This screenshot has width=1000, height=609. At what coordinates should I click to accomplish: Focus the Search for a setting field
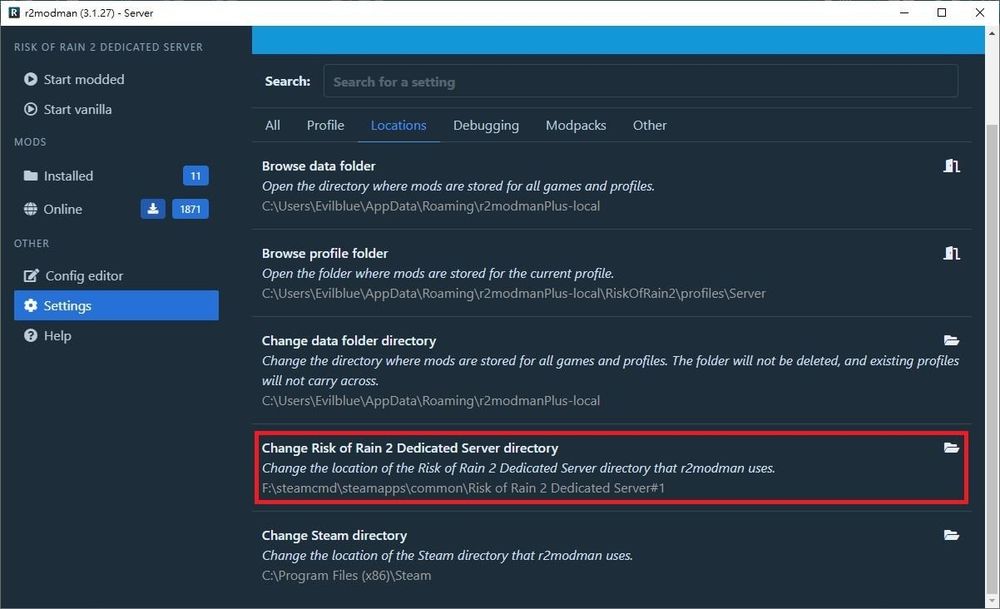pyautogui.click(x=640, y=82)
